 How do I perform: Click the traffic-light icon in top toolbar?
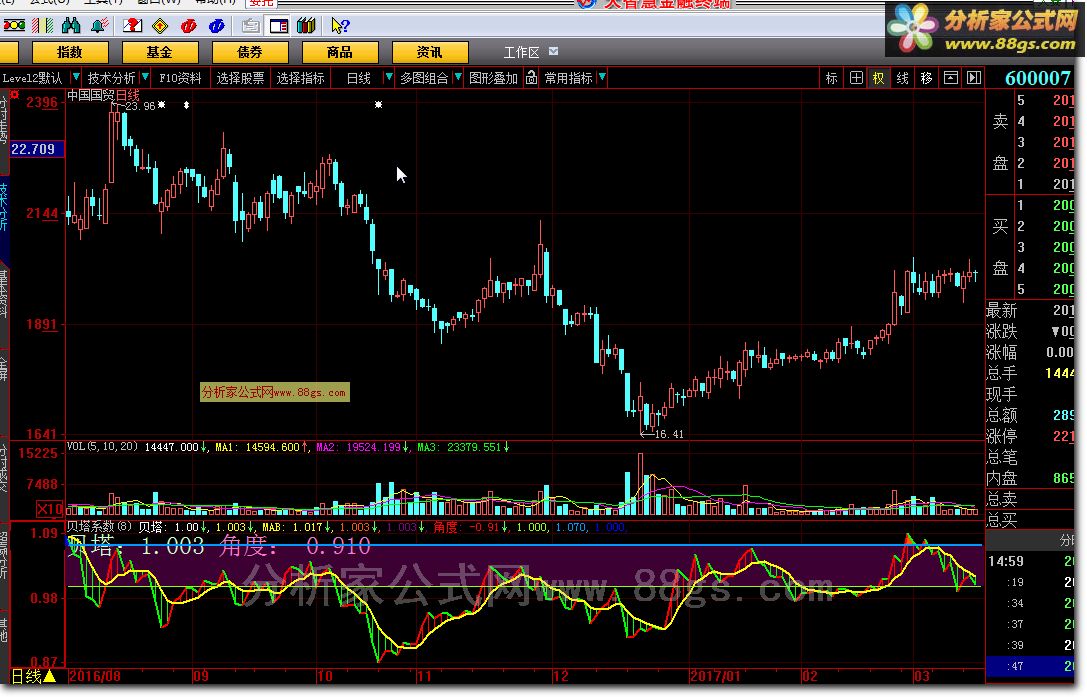pos(14,26)
